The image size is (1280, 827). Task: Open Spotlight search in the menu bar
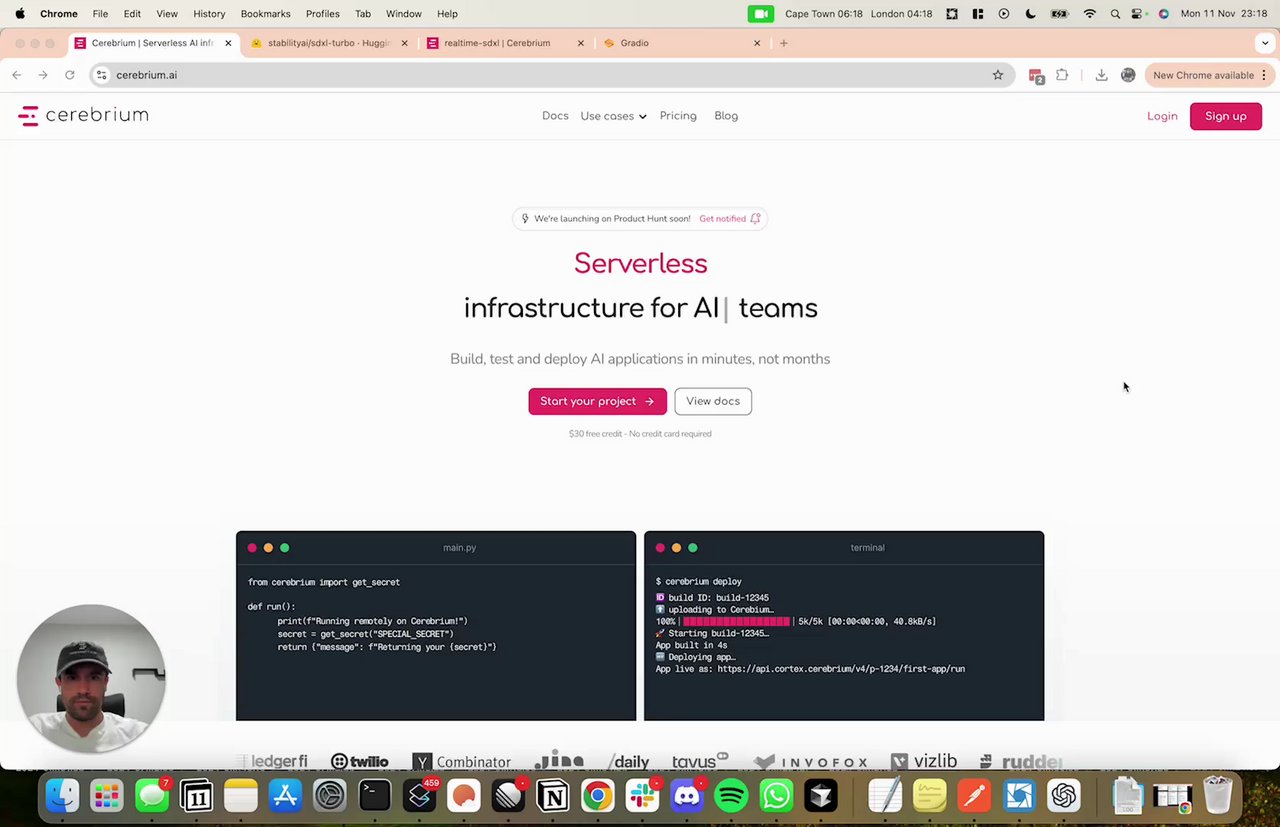point(1115,14)
